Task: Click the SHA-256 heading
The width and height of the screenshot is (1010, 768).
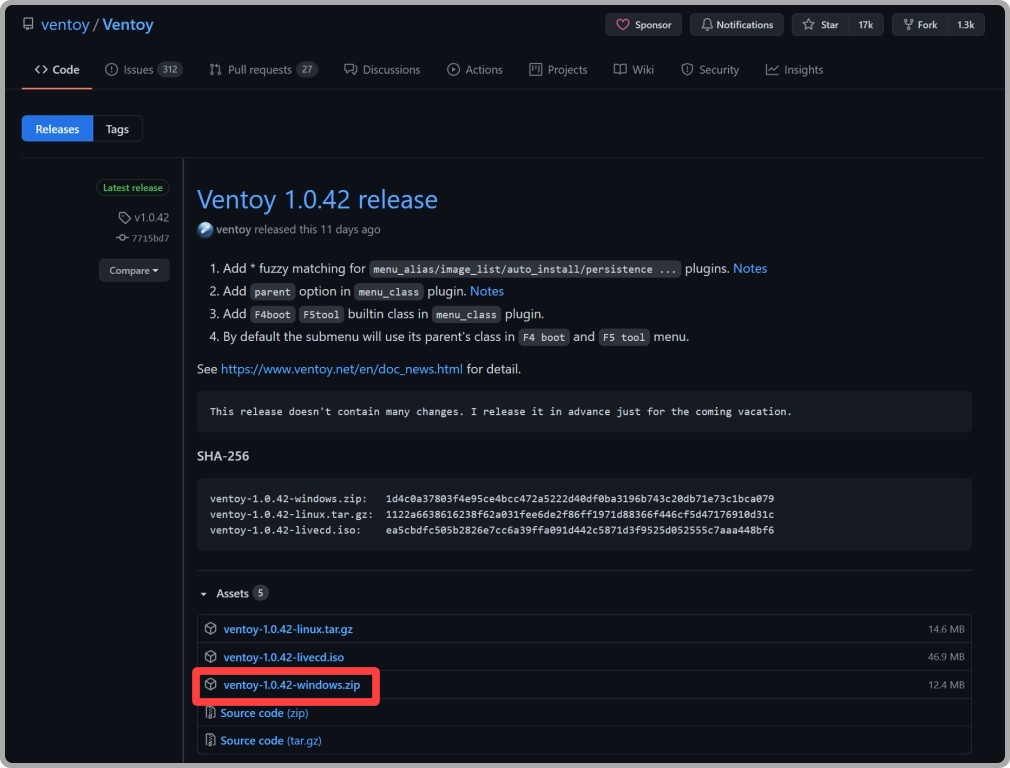Action: click(x=223, y=456)
